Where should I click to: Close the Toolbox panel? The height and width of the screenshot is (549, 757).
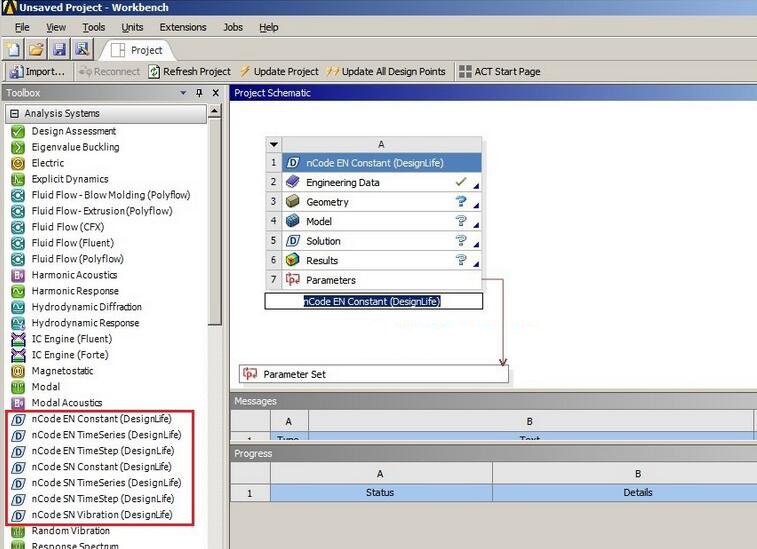click(x=216, y=93)
